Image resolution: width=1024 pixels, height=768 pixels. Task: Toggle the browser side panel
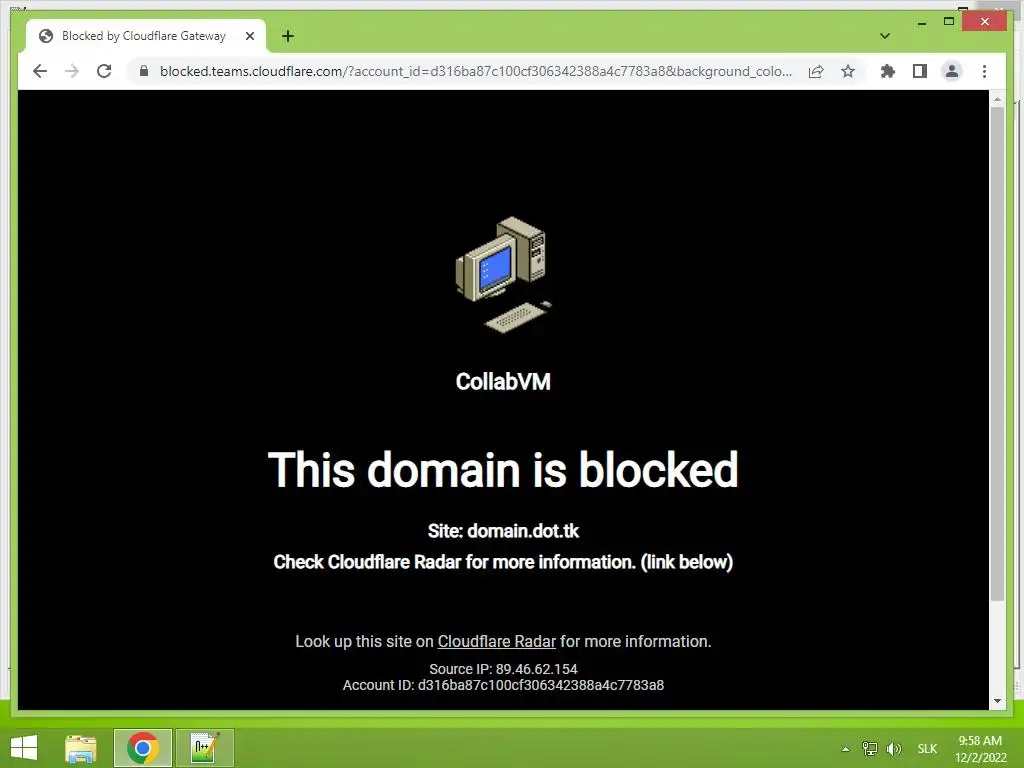pos(920,71)
